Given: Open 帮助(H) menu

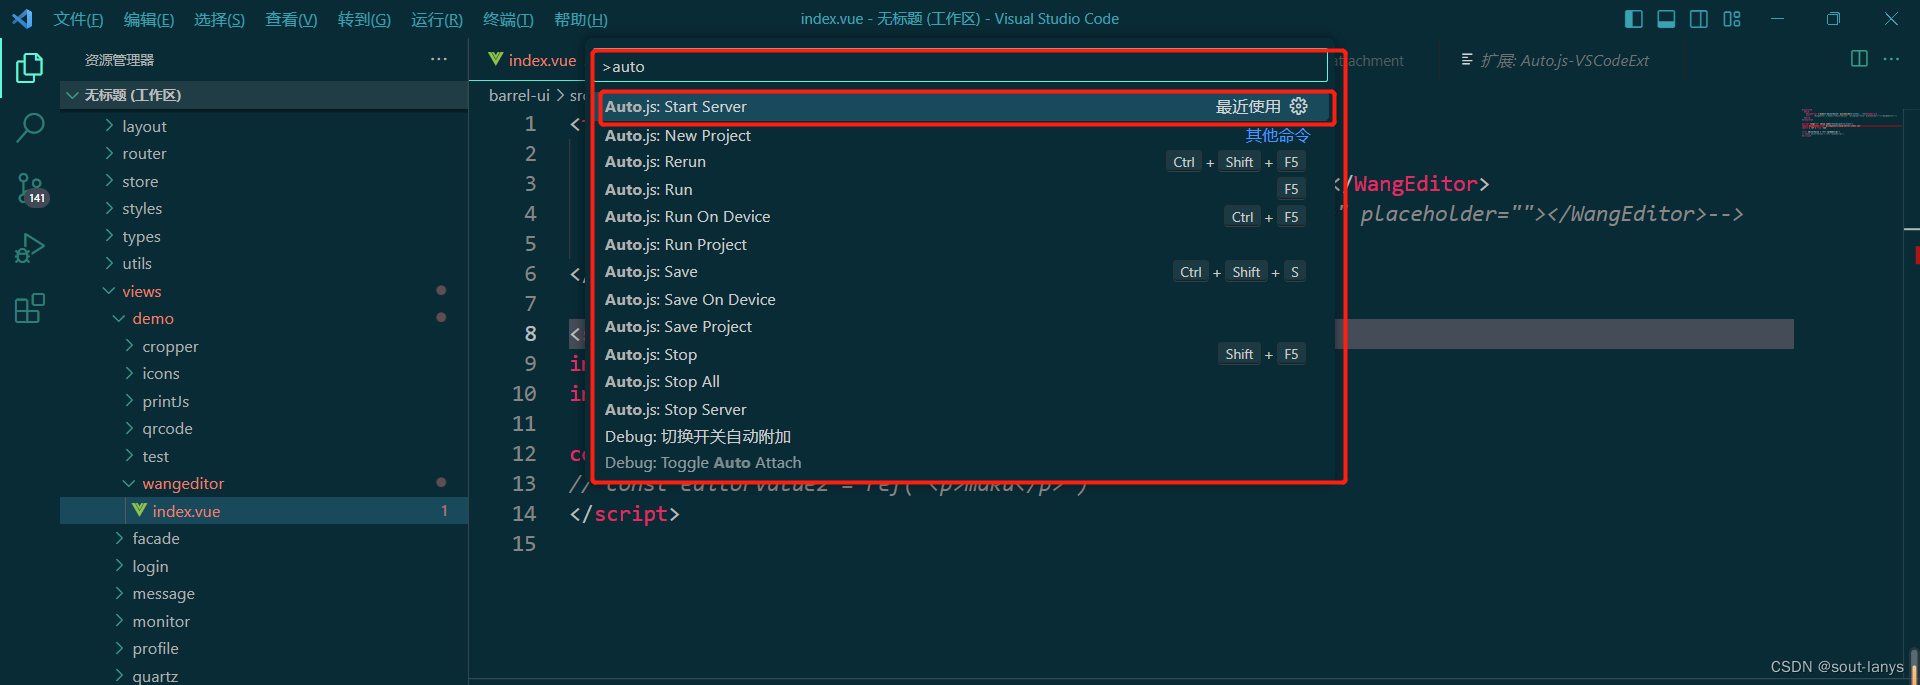Looking at the screenshot, I should [580, 19].
